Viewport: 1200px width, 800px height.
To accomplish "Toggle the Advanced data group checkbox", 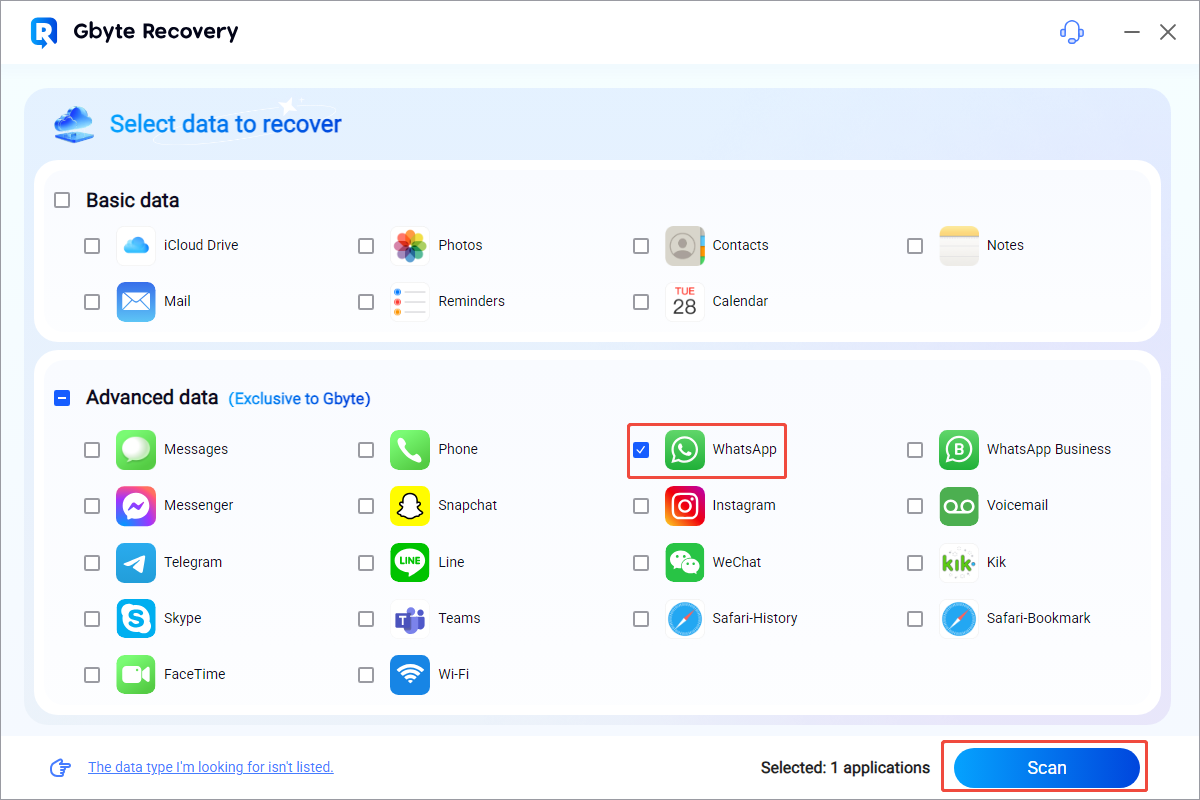I will tap(62, 398).
